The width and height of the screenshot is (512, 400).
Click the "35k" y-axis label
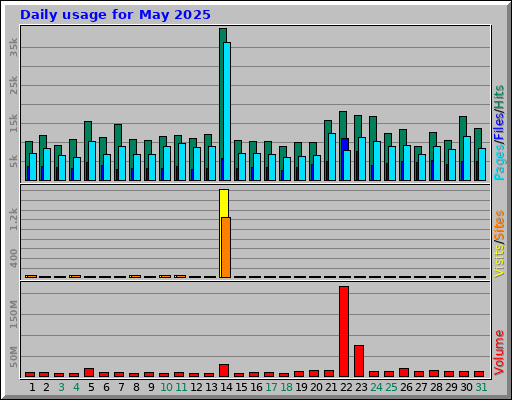pos(13,47)
